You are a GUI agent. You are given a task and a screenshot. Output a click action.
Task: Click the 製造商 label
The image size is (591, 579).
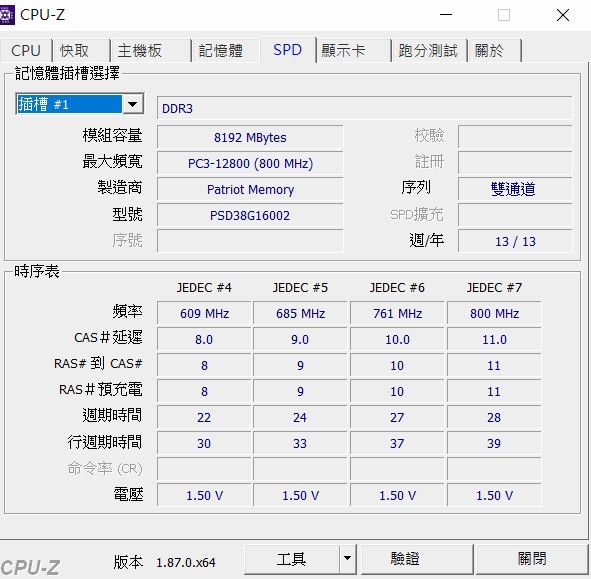coord(120,187)
